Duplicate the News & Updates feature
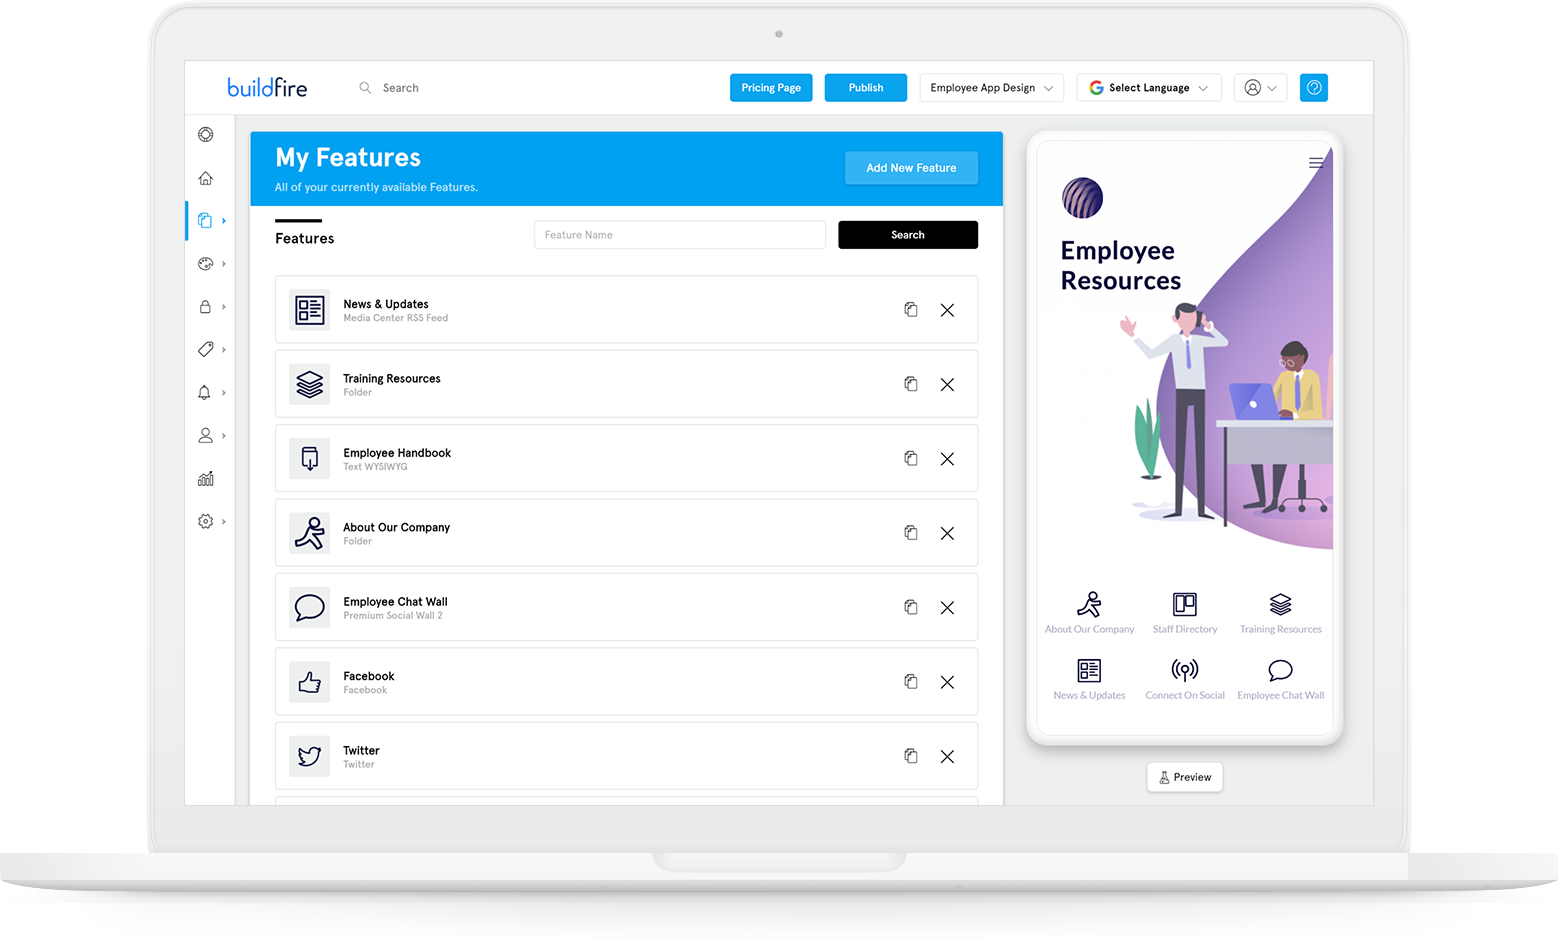 tap(910, 310)
